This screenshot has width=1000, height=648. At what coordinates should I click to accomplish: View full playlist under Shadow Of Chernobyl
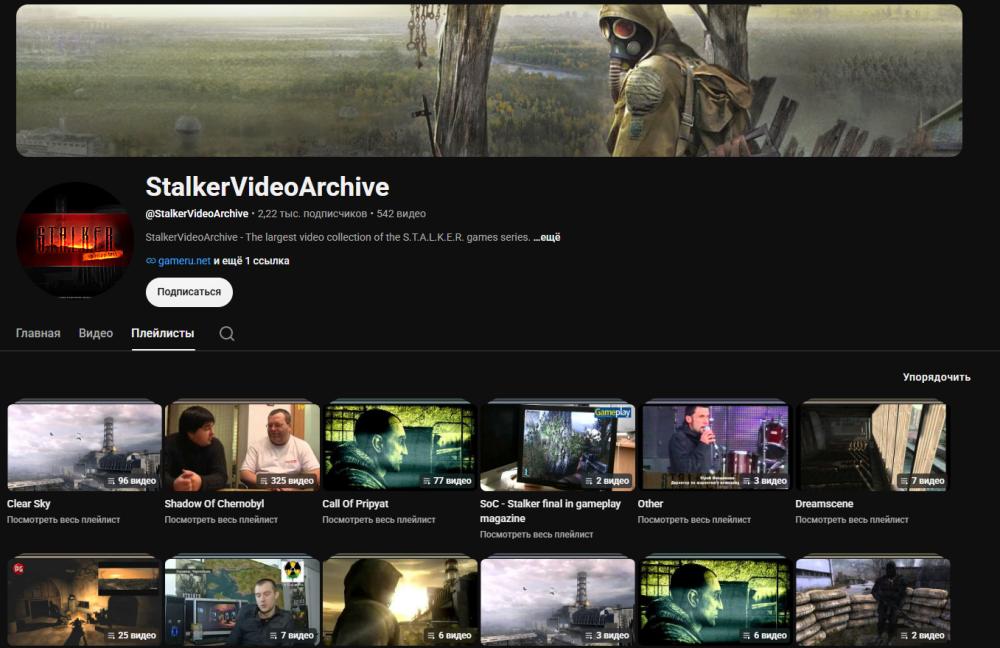[221, 520]
